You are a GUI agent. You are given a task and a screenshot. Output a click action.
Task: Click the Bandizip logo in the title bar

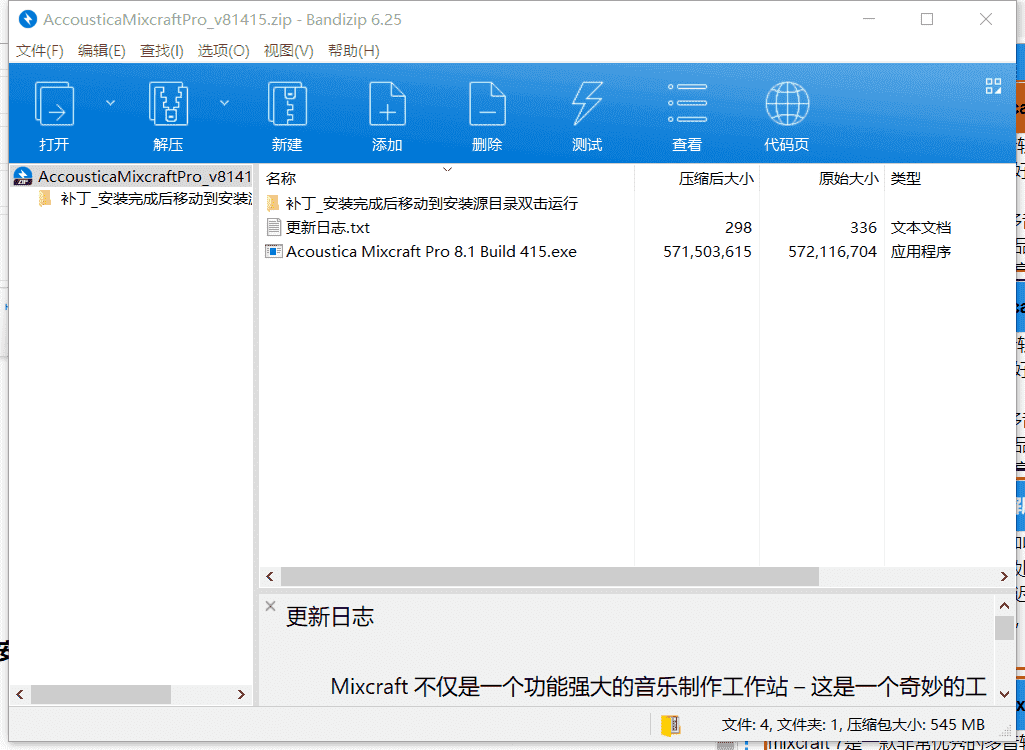point(27,20)
